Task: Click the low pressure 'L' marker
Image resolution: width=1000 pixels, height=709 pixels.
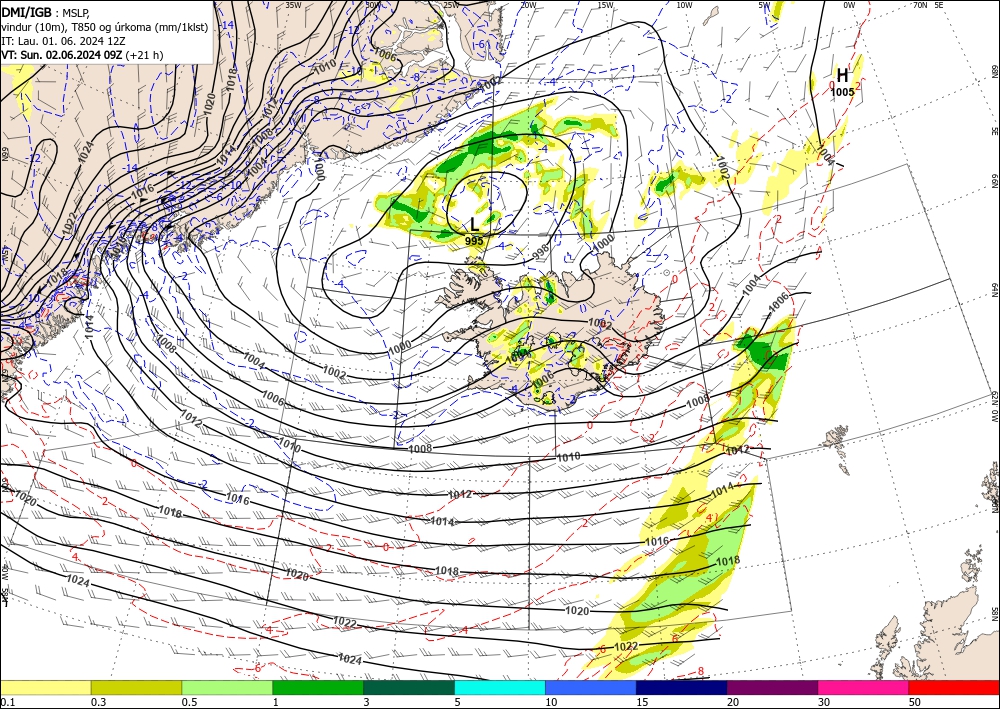Action: pyautogui.click(x=474, y=224)
